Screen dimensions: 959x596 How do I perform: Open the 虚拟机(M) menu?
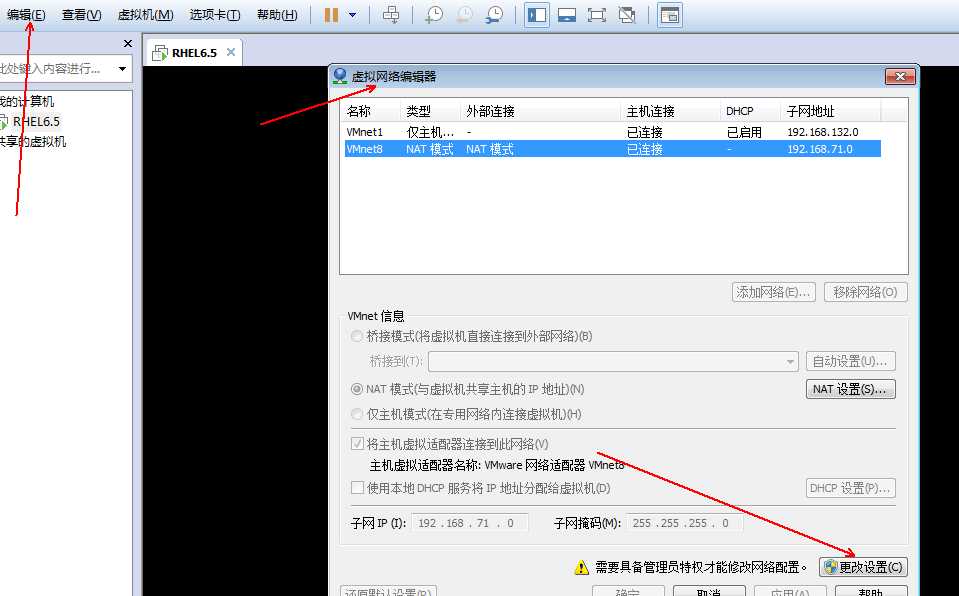click(x=146, y=15)
